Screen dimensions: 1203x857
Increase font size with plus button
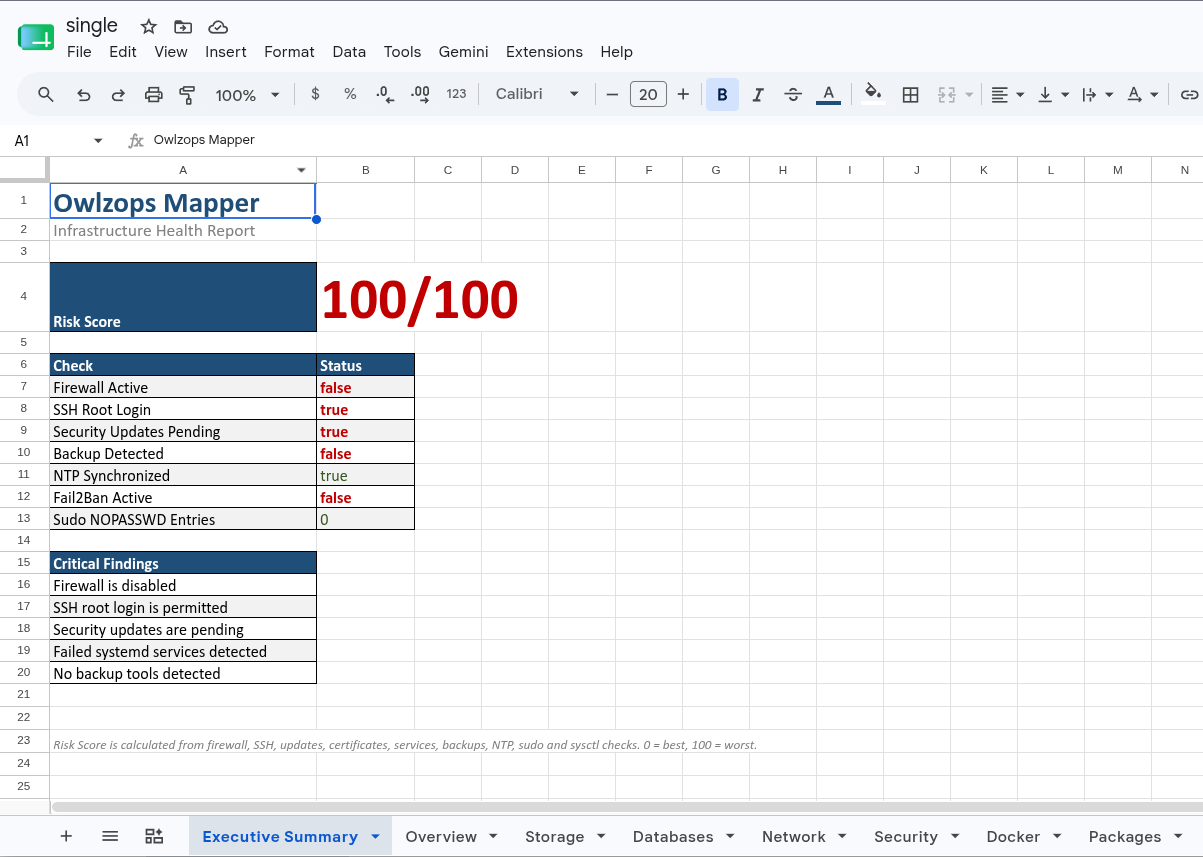coord(683,94)
